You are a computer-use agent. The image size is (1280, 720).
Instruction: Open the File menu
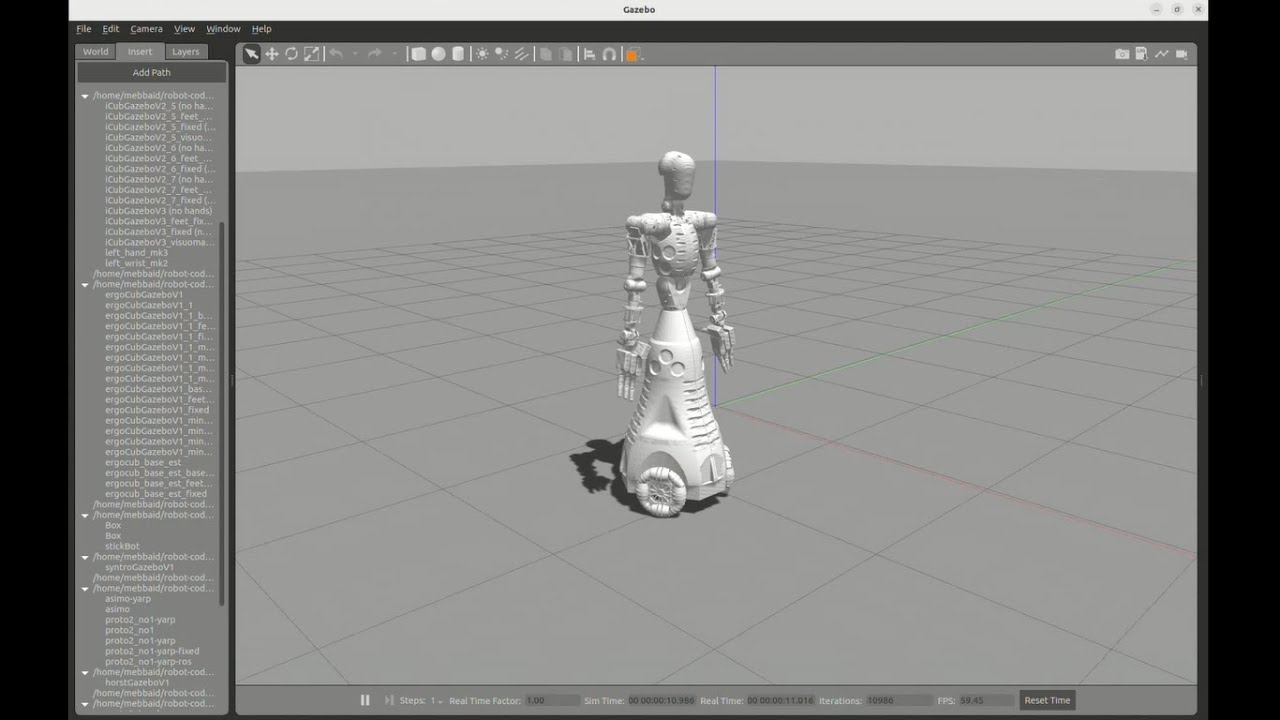84,29
